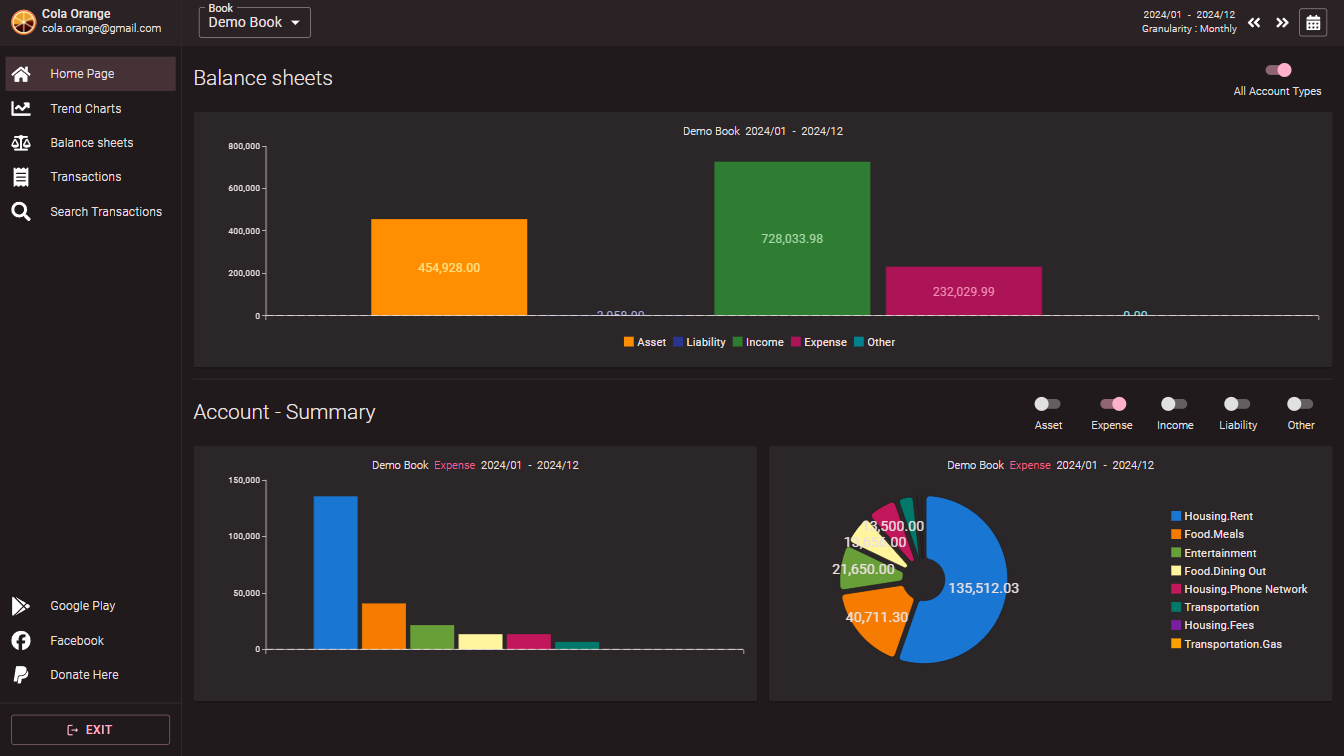Open Trend Charts via its chart icon
Image resolution: width=1344 pixels, height=756 pixels.
pos(21,109)
